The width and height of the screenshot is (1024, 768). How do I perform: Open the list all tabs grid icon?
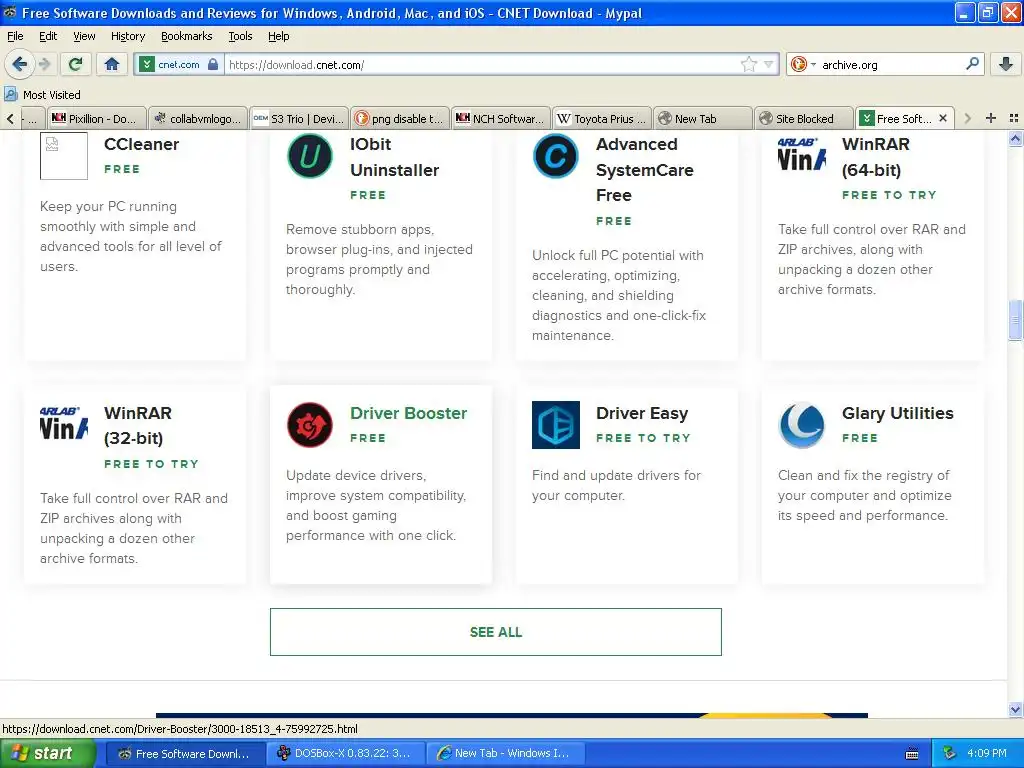point(1014,118)
